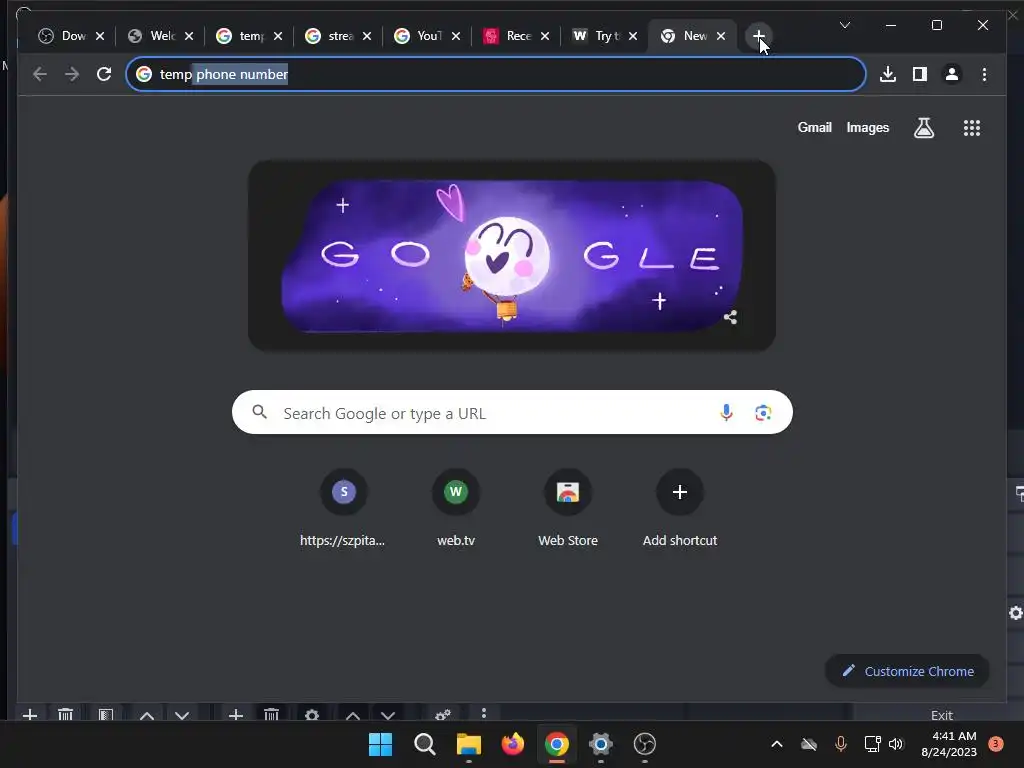
Task: Close the Dow tab
Action: pos(100,36)
